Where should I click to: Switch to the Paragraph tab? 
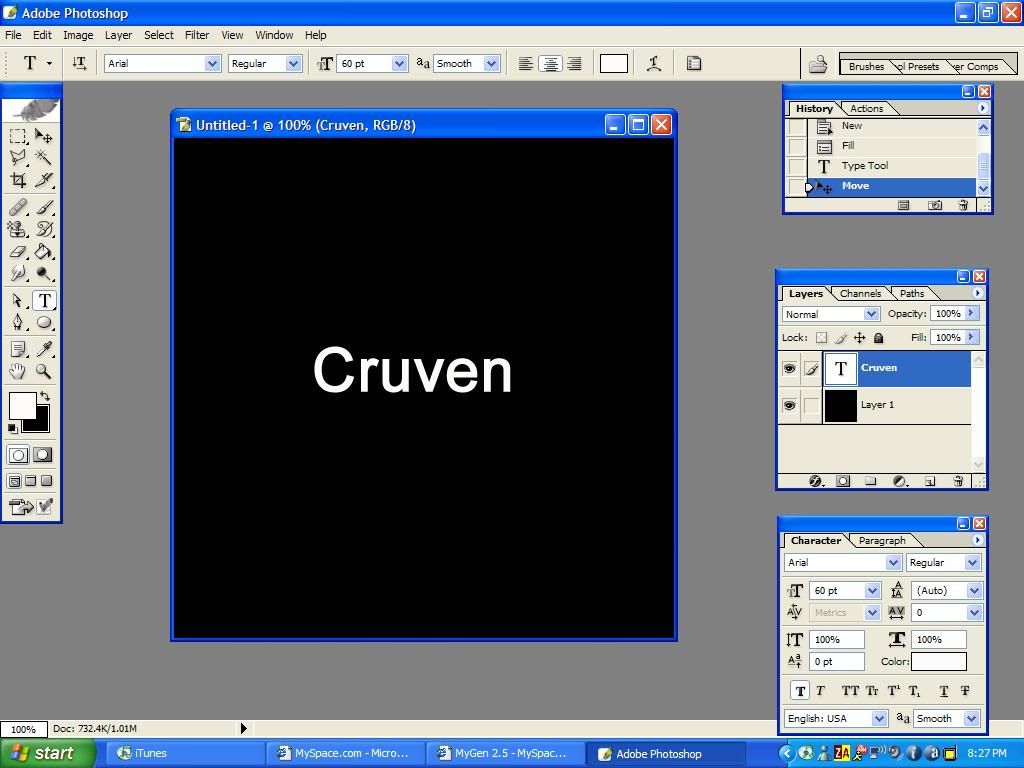882,541
